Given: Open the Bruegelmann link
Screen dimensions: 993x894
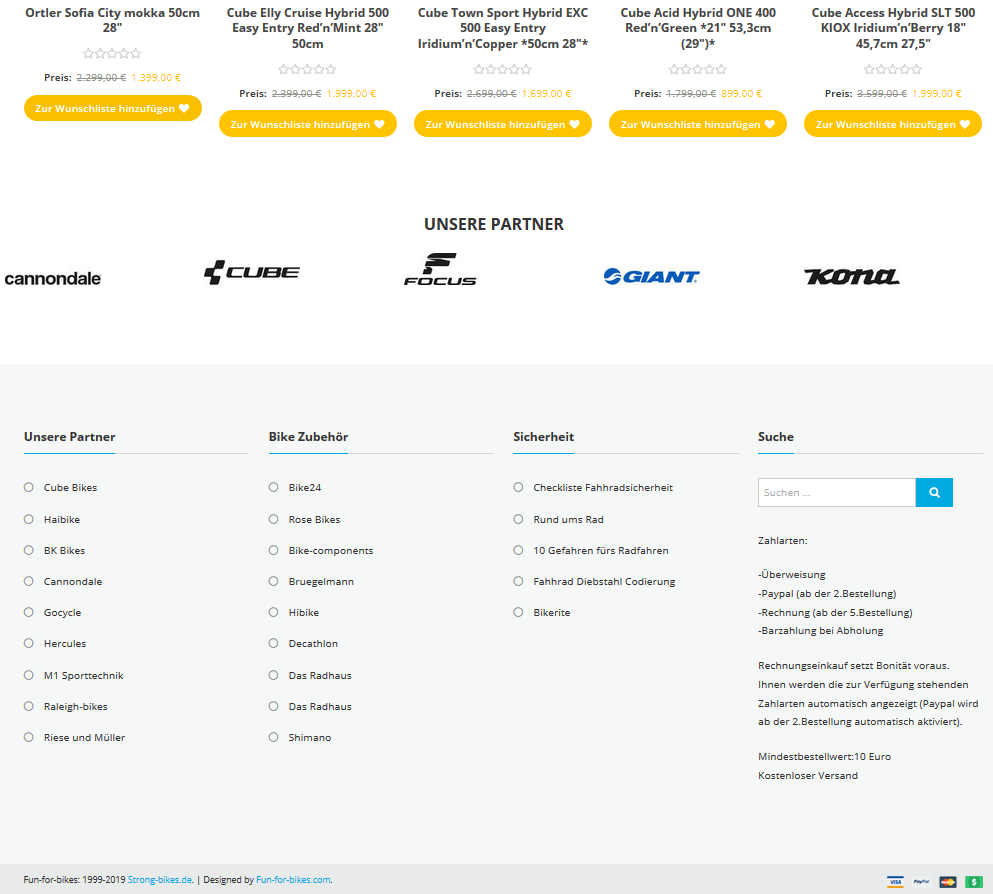Looking at the screenshot, I should tap(321, 582).
